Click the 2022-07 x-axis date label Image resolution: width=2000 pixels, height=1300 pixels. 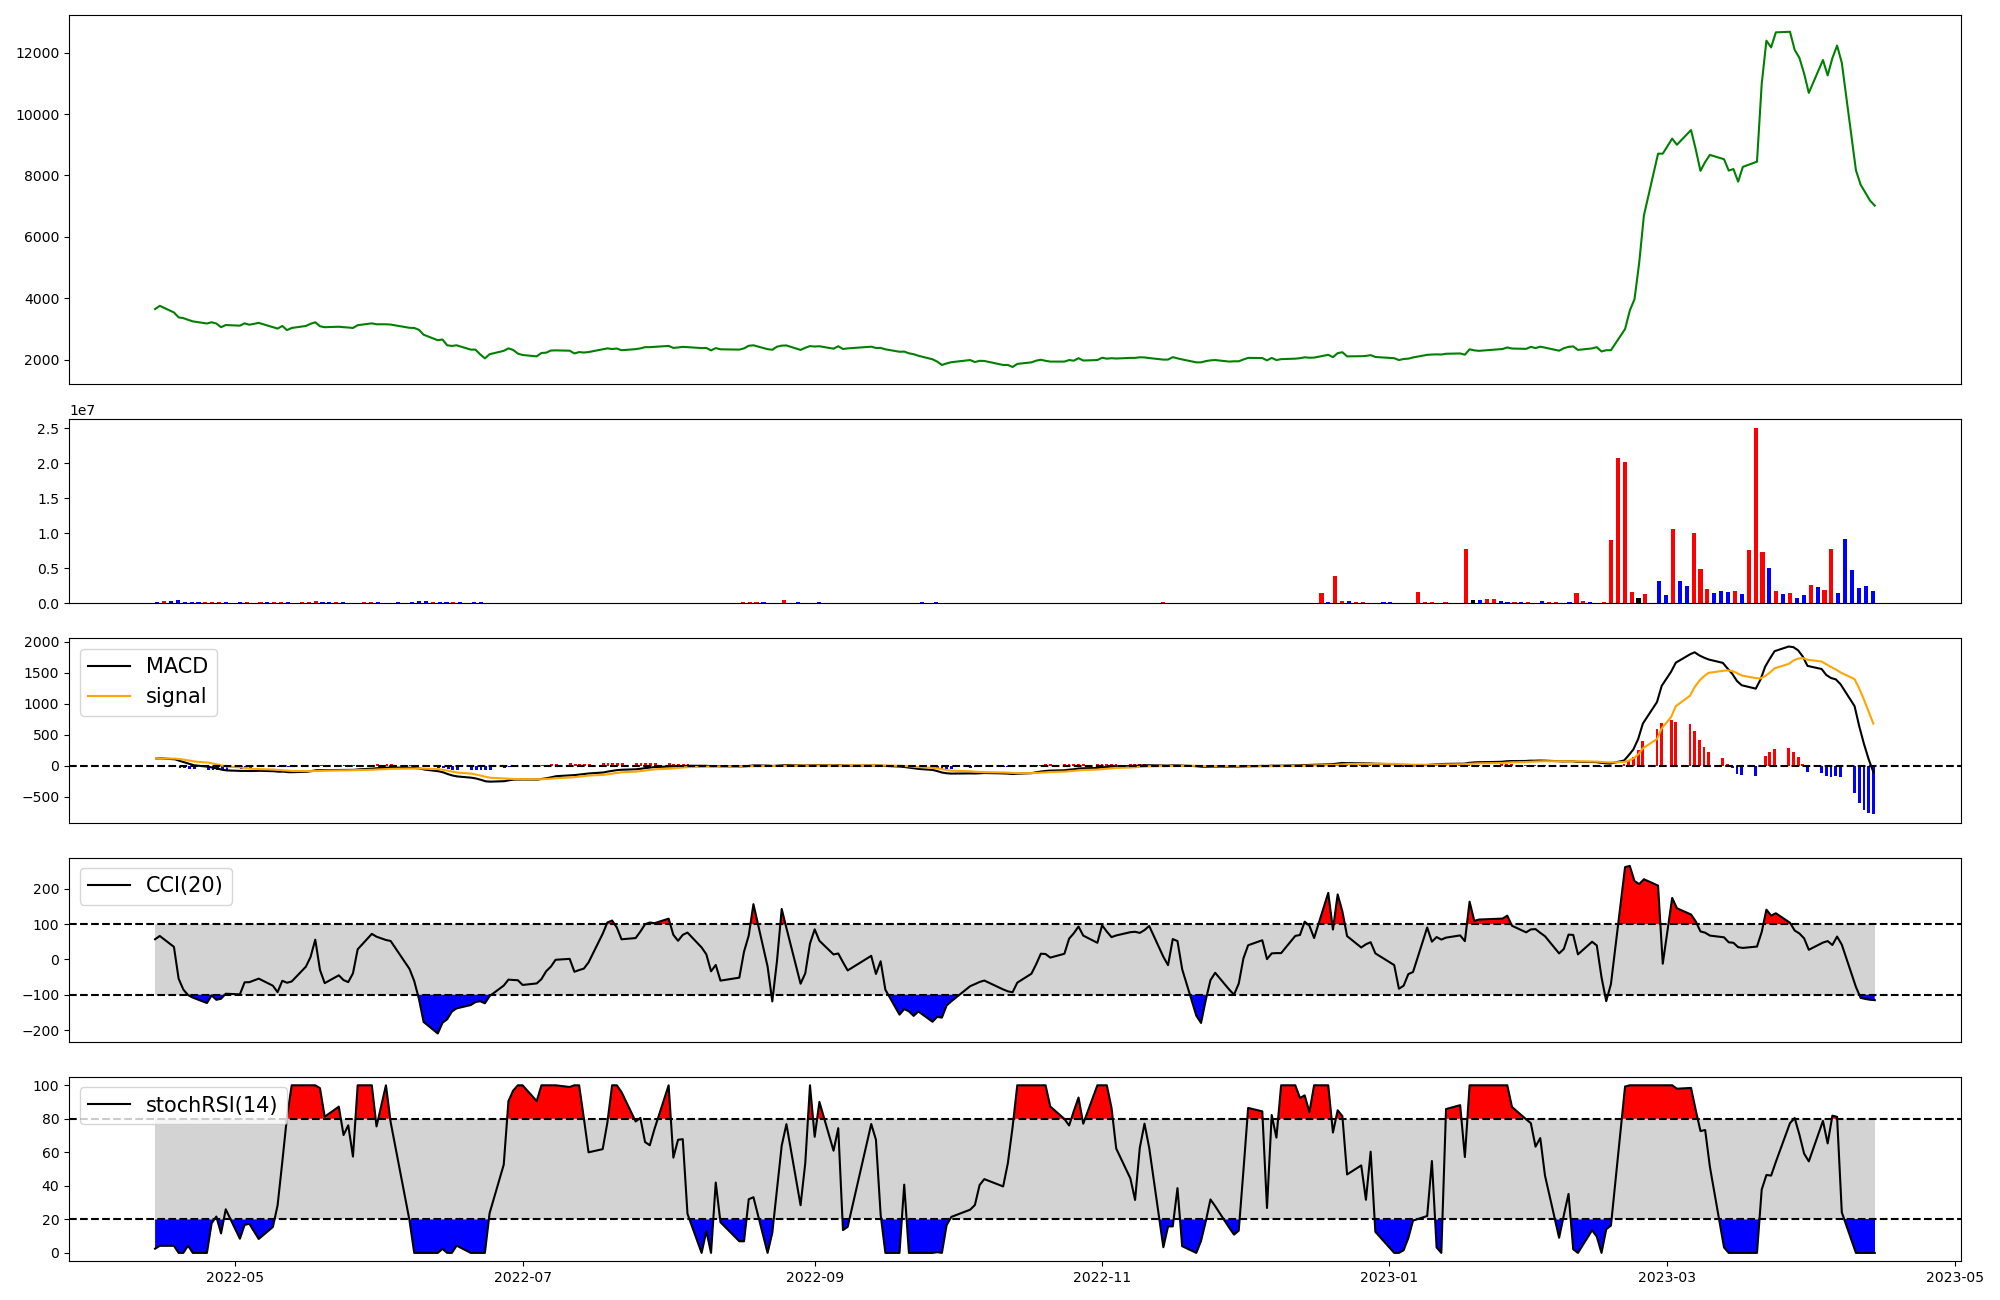[x=523, y=1277]
